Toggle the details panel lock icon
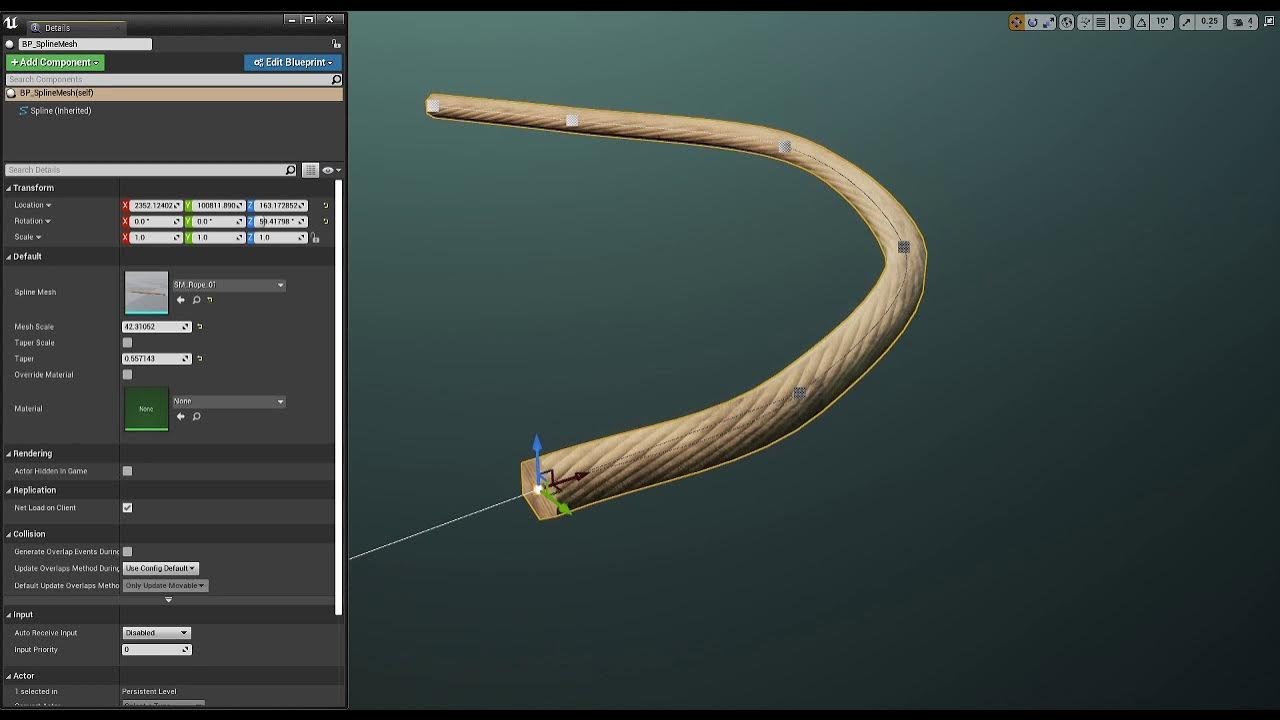Screen dimensions: 1280x720 336,44
